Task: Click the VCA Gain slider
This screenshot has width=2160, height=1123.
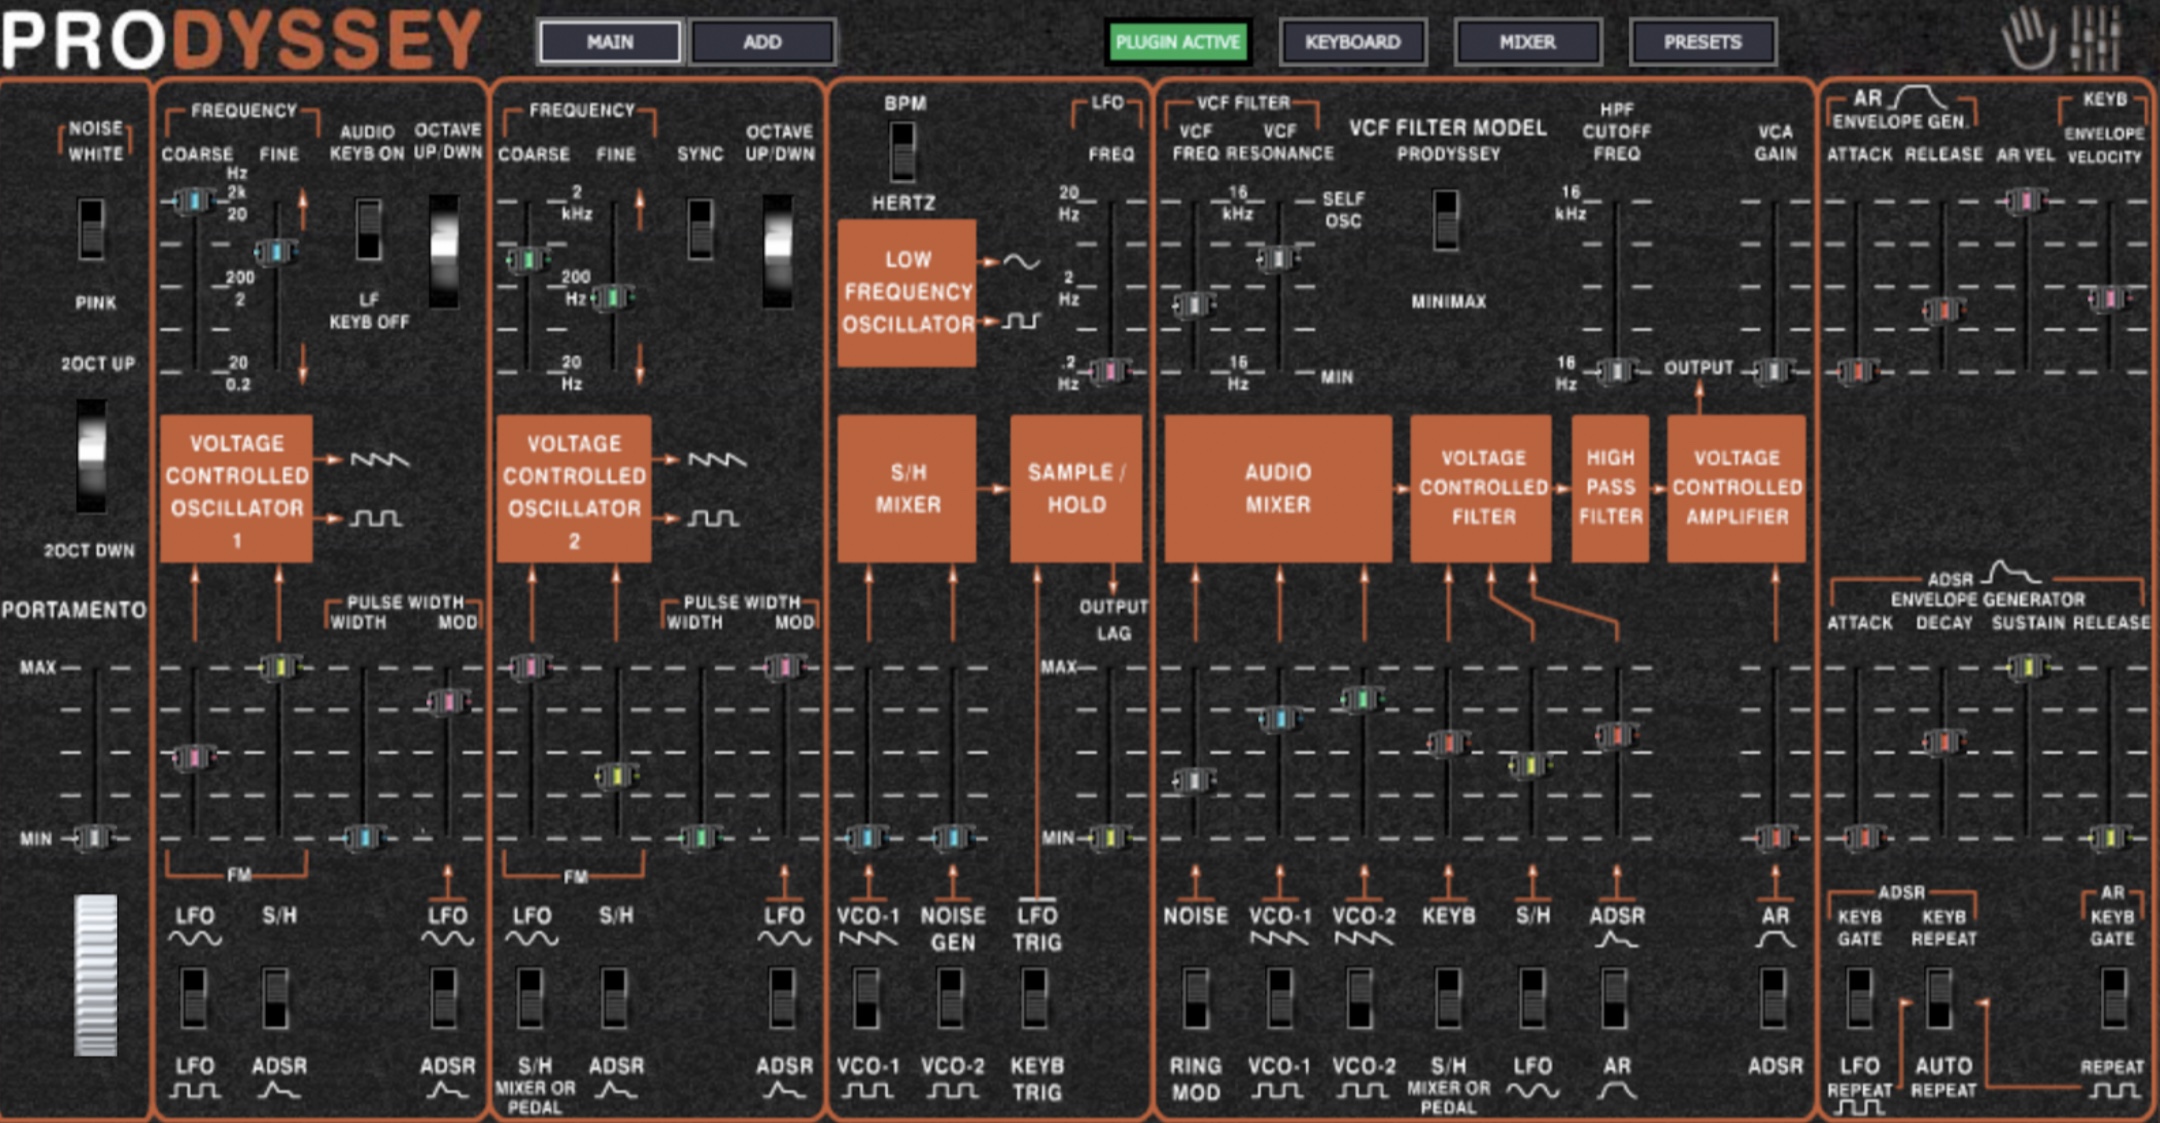Action: 1773,372
